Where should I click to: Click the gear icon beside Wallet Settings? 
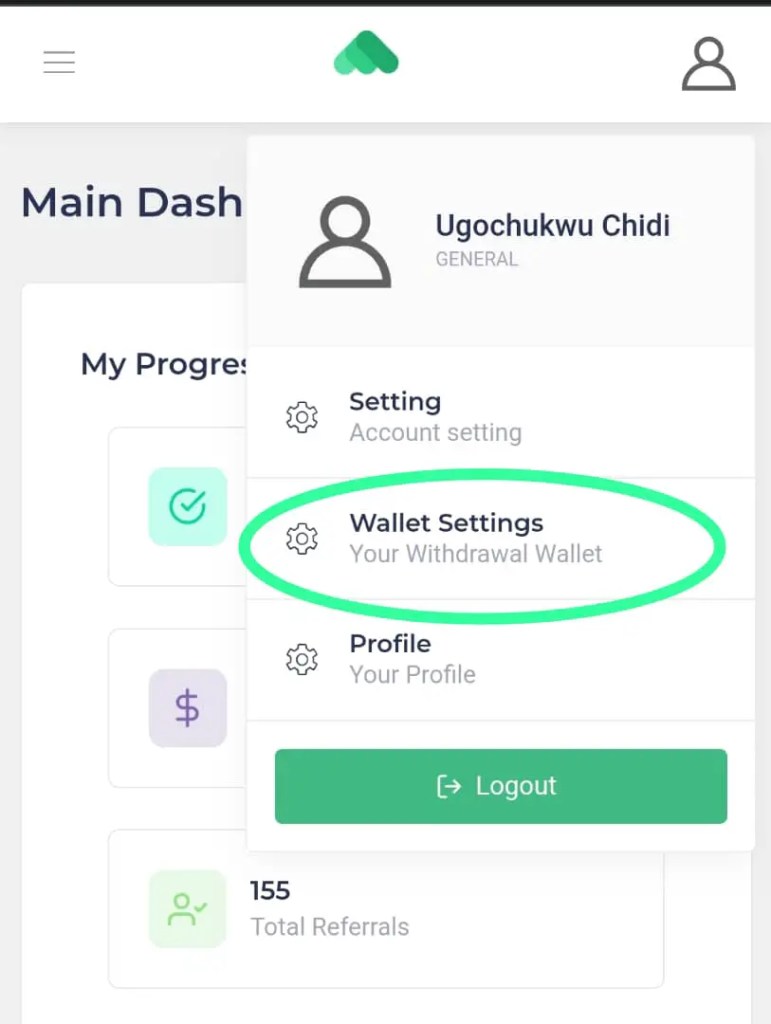(x=302, y=538)
